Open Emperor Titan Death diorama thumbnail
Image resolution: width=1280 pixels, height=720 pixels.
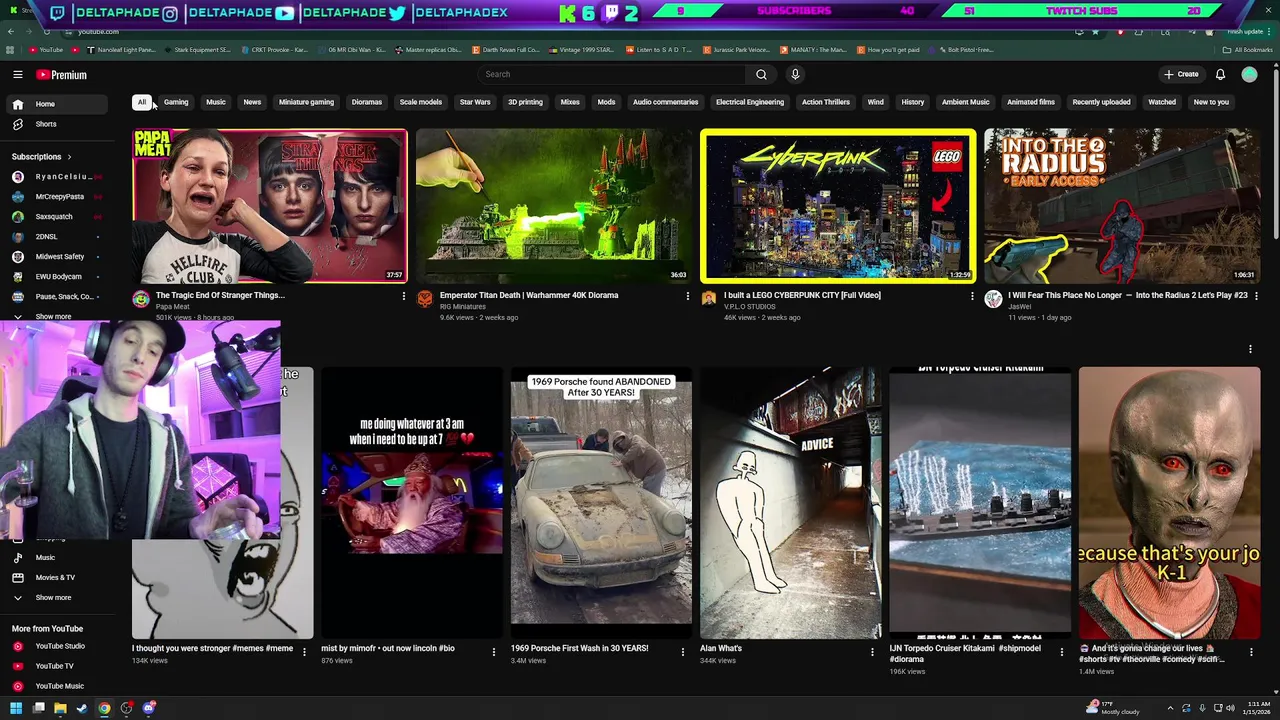(554, 206)
